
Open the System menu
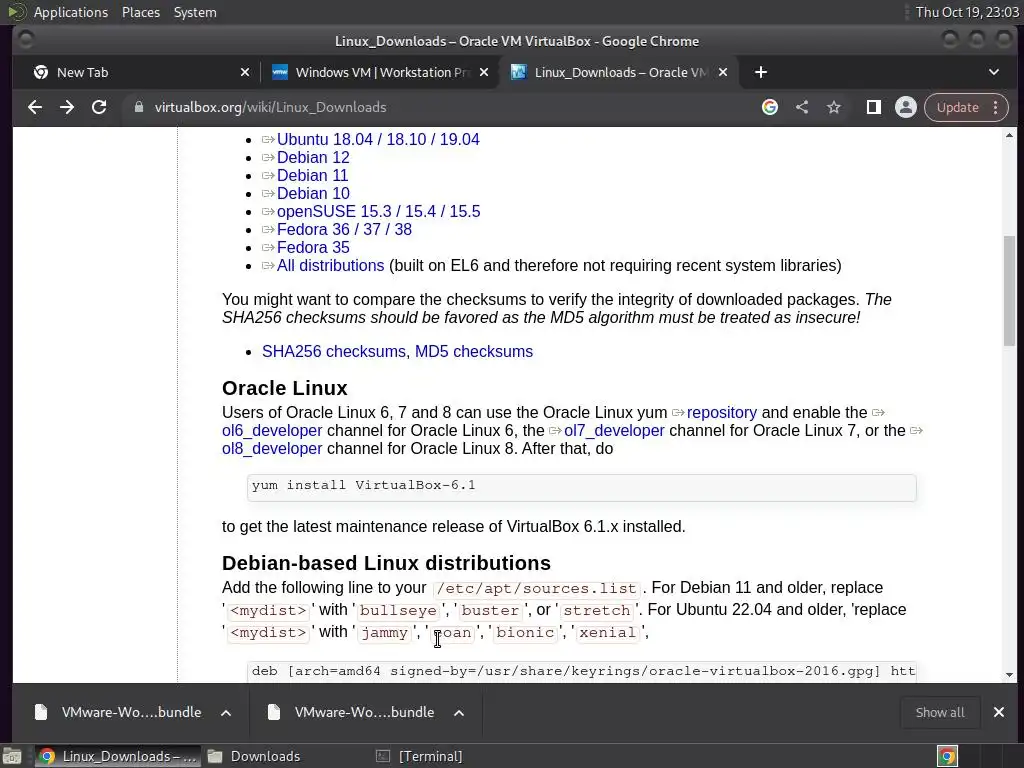(195, 12)
